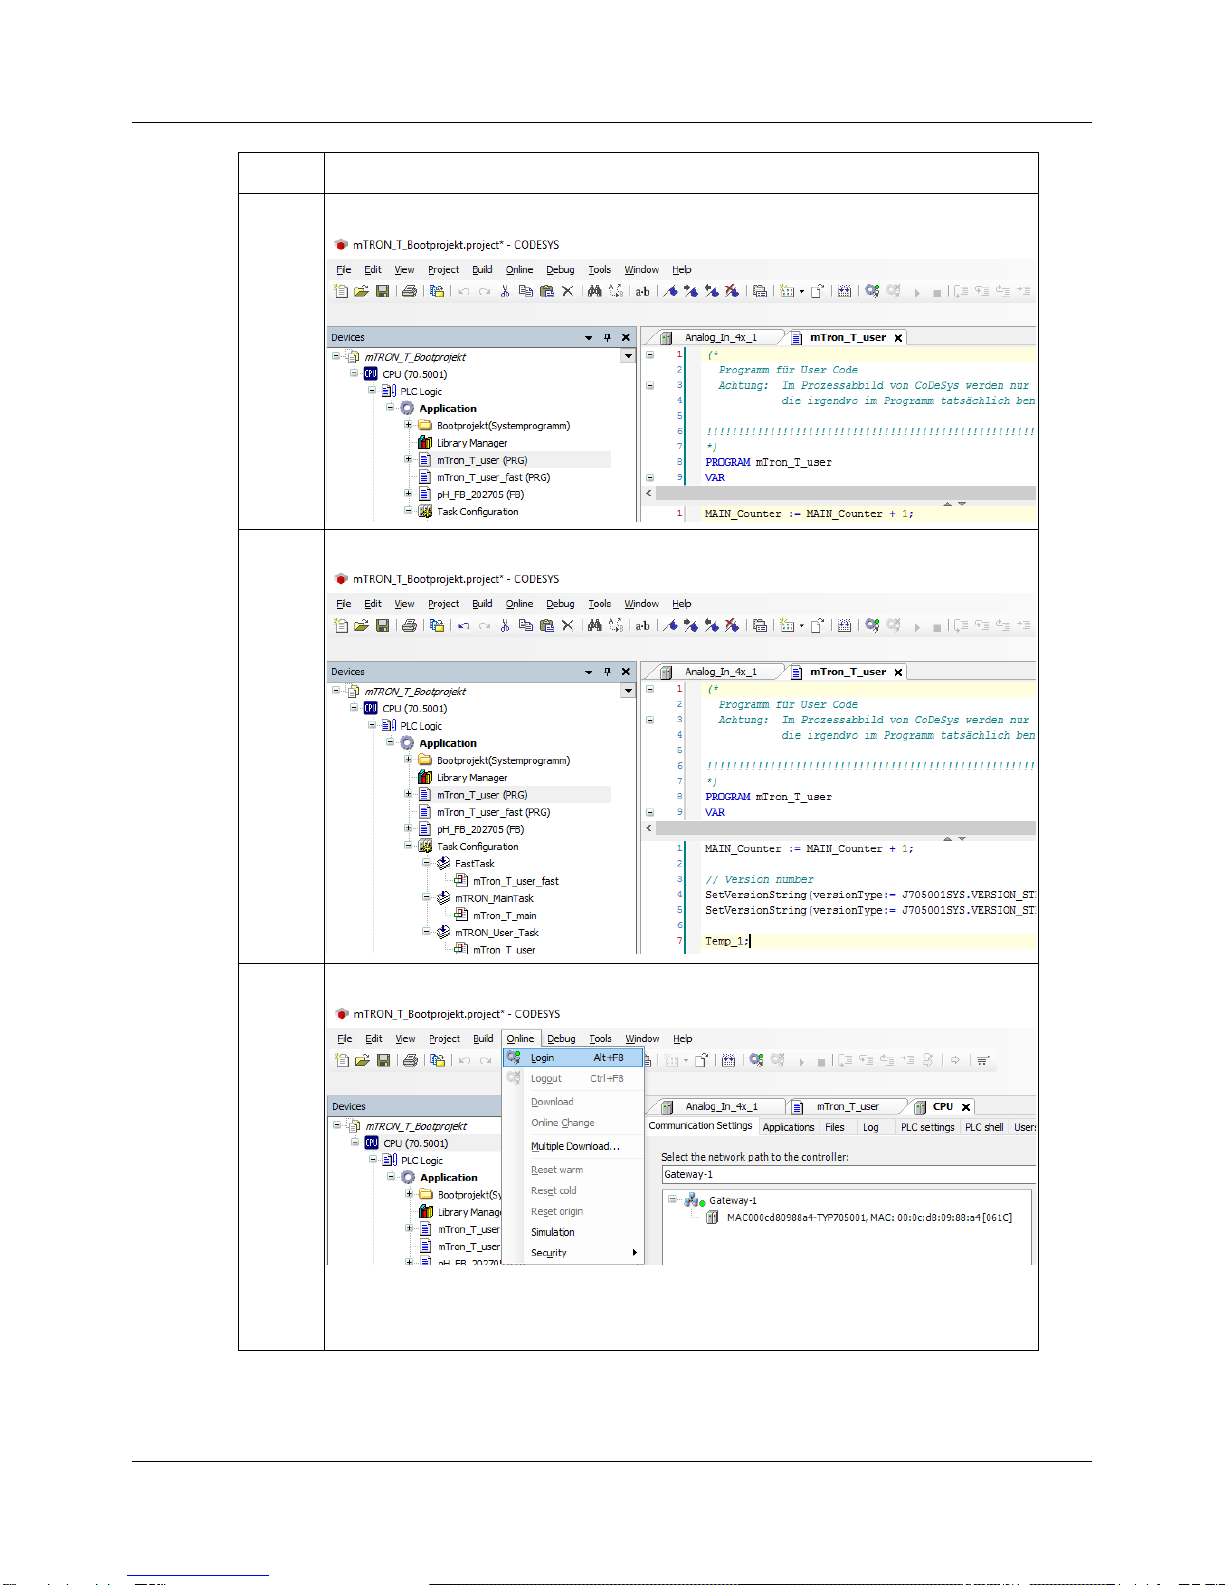Click Delete X icon in top screenshot toolbar
This screenshot has width=1225, height=1585.
click(x=567, y=291)
